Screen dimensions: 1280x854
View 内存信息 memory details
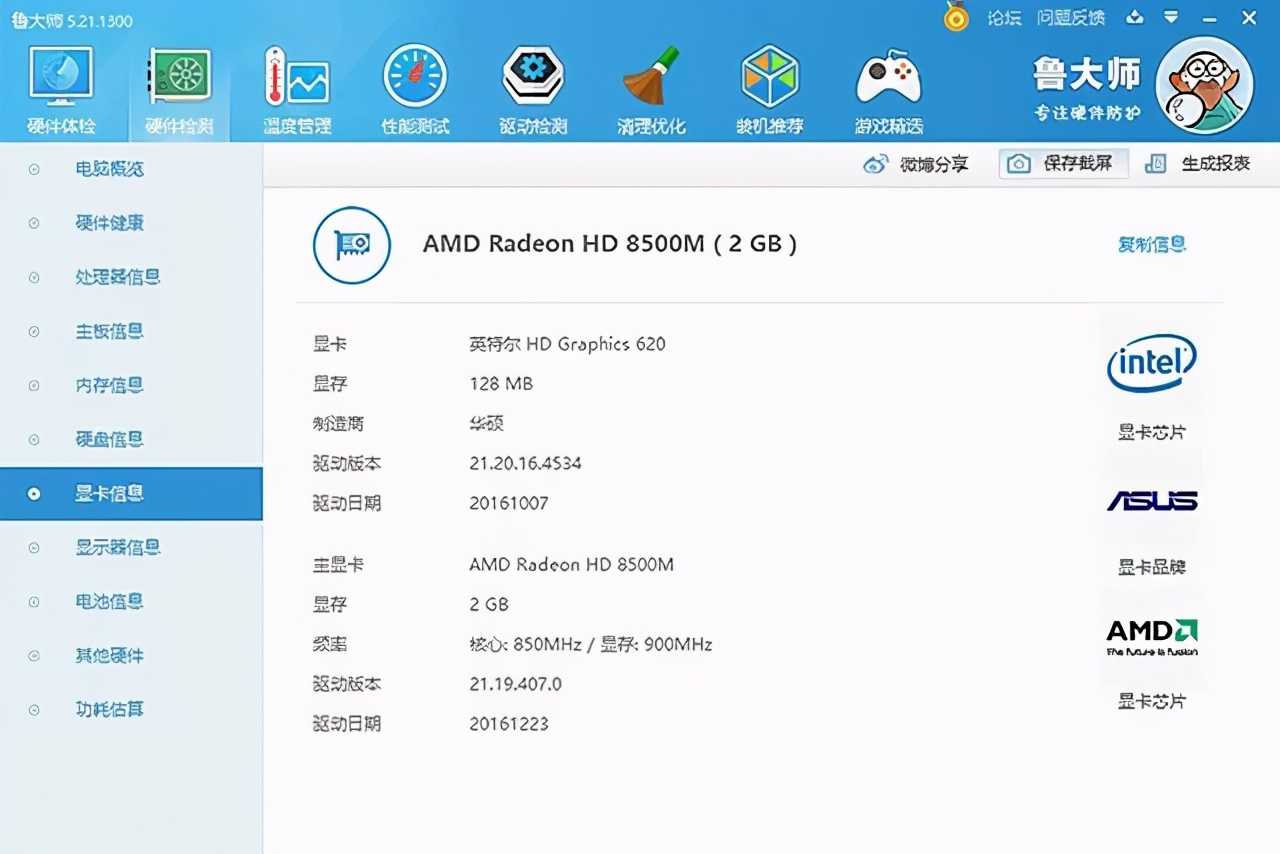[x=109, y=385]
